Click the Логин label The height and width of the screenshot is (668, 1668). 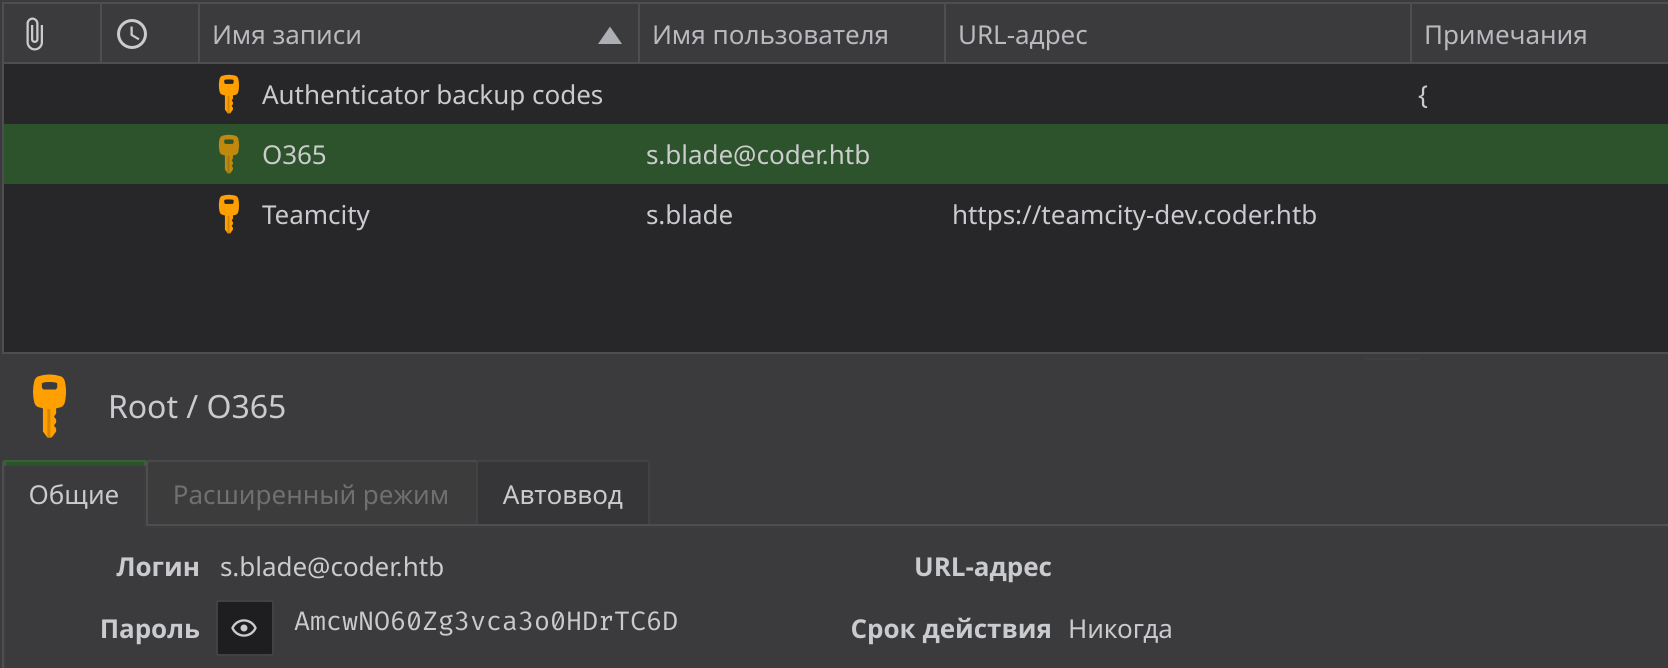point(158,567)
